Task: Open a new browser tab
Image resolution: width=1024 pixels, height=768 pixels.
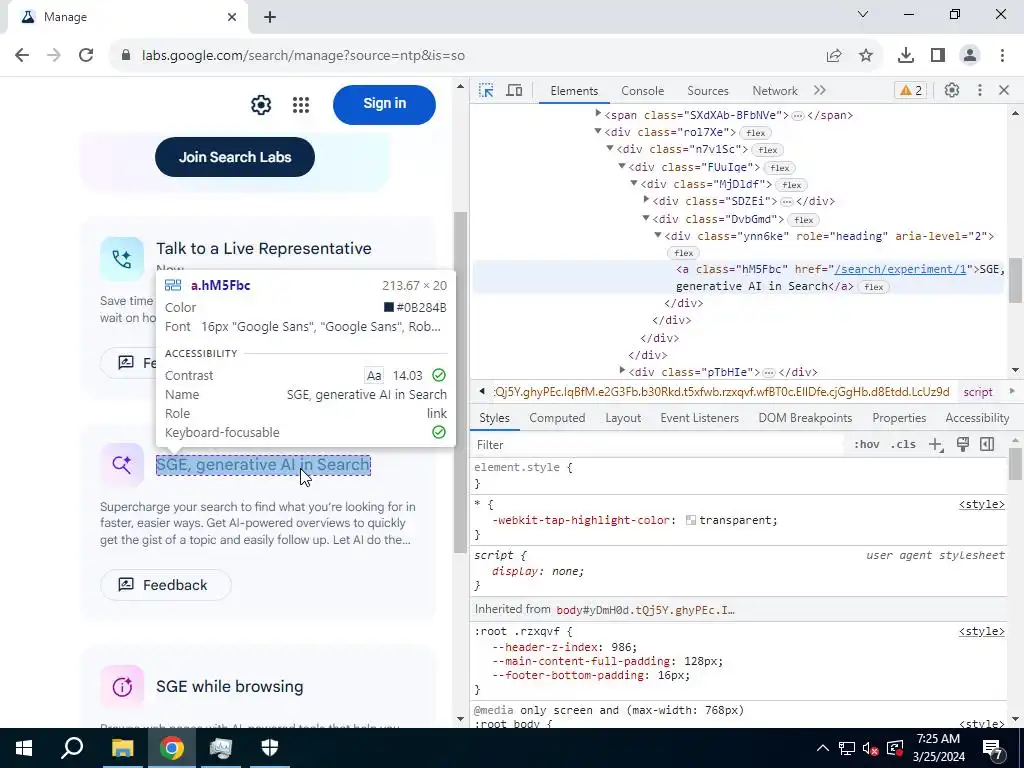Action: (270, 17)
